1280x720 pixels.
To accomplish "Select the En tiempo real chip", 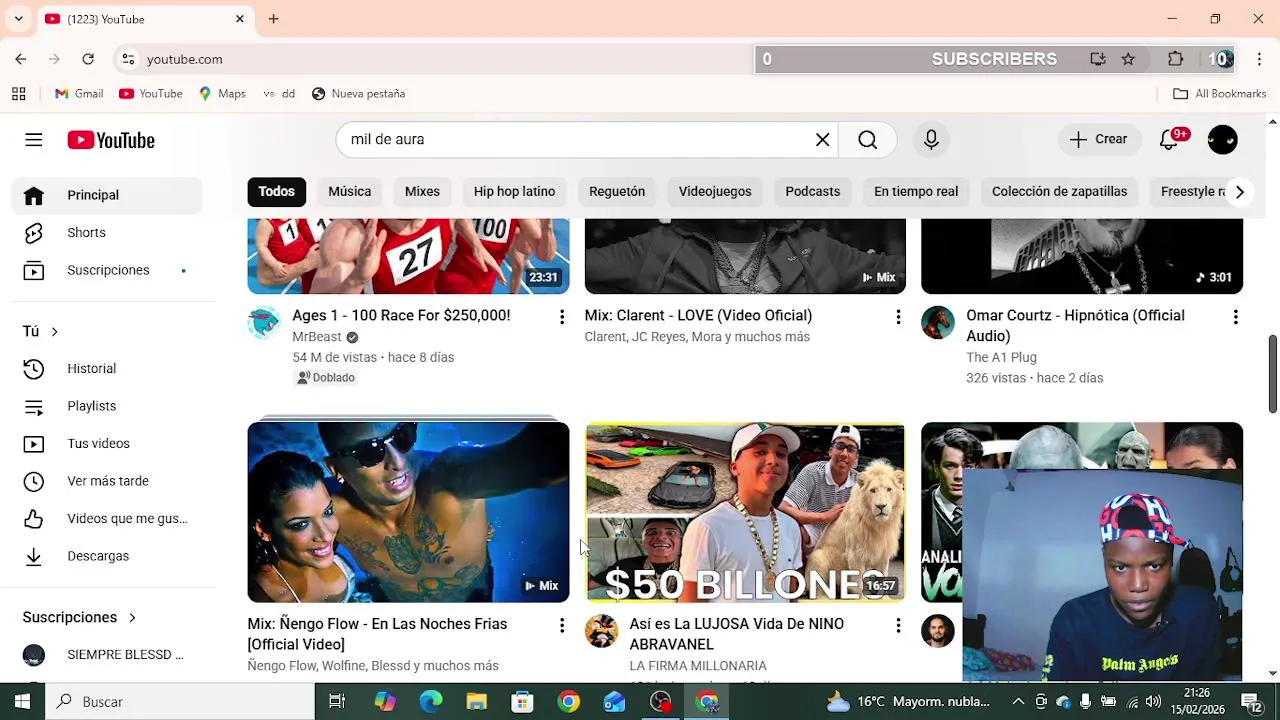I will (916, 192).
